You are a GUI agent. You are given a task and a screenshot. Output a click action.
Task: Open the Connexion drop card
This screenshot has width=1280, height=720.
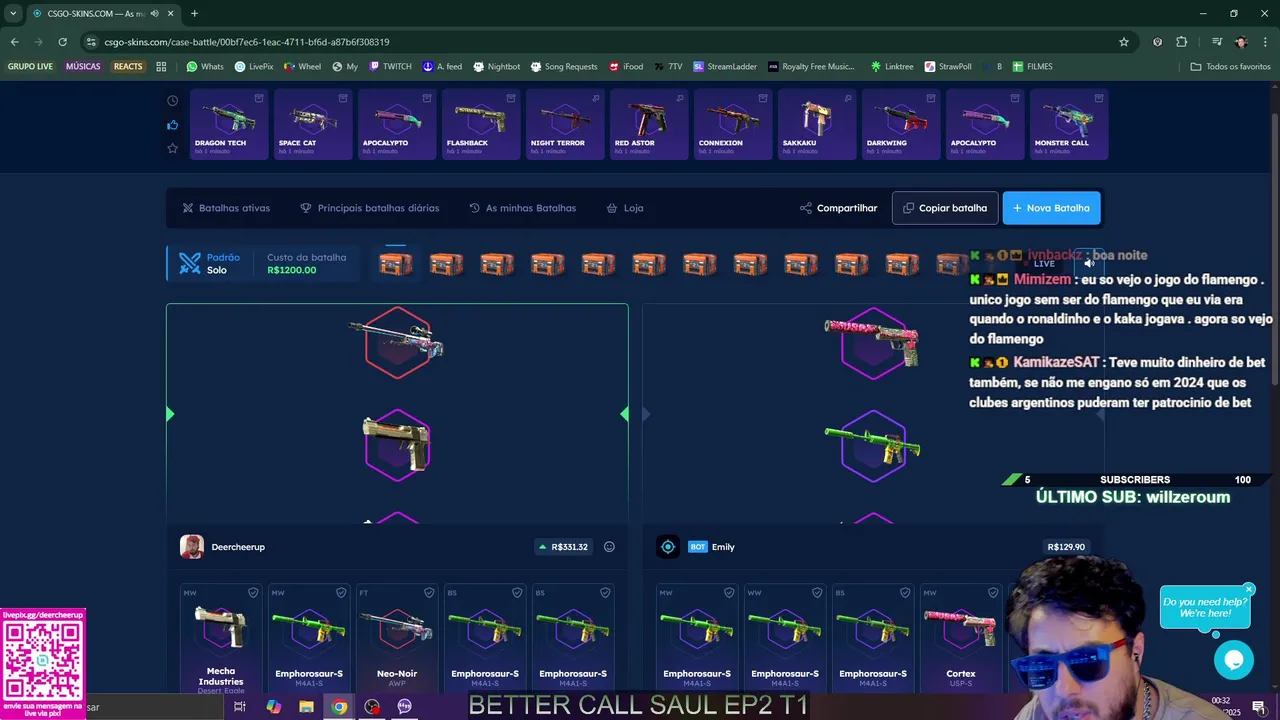pos(733,124)
